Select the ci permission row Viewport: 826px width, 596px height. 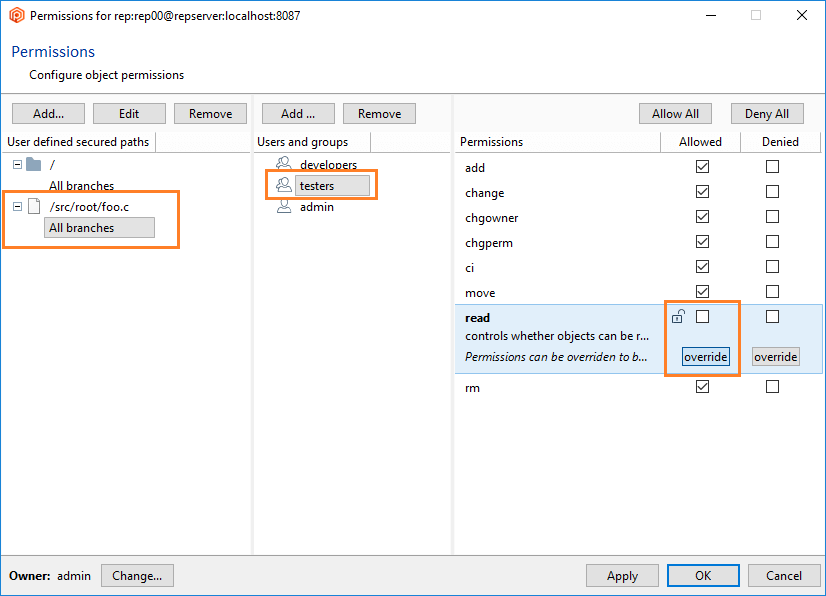coord(638,268)
